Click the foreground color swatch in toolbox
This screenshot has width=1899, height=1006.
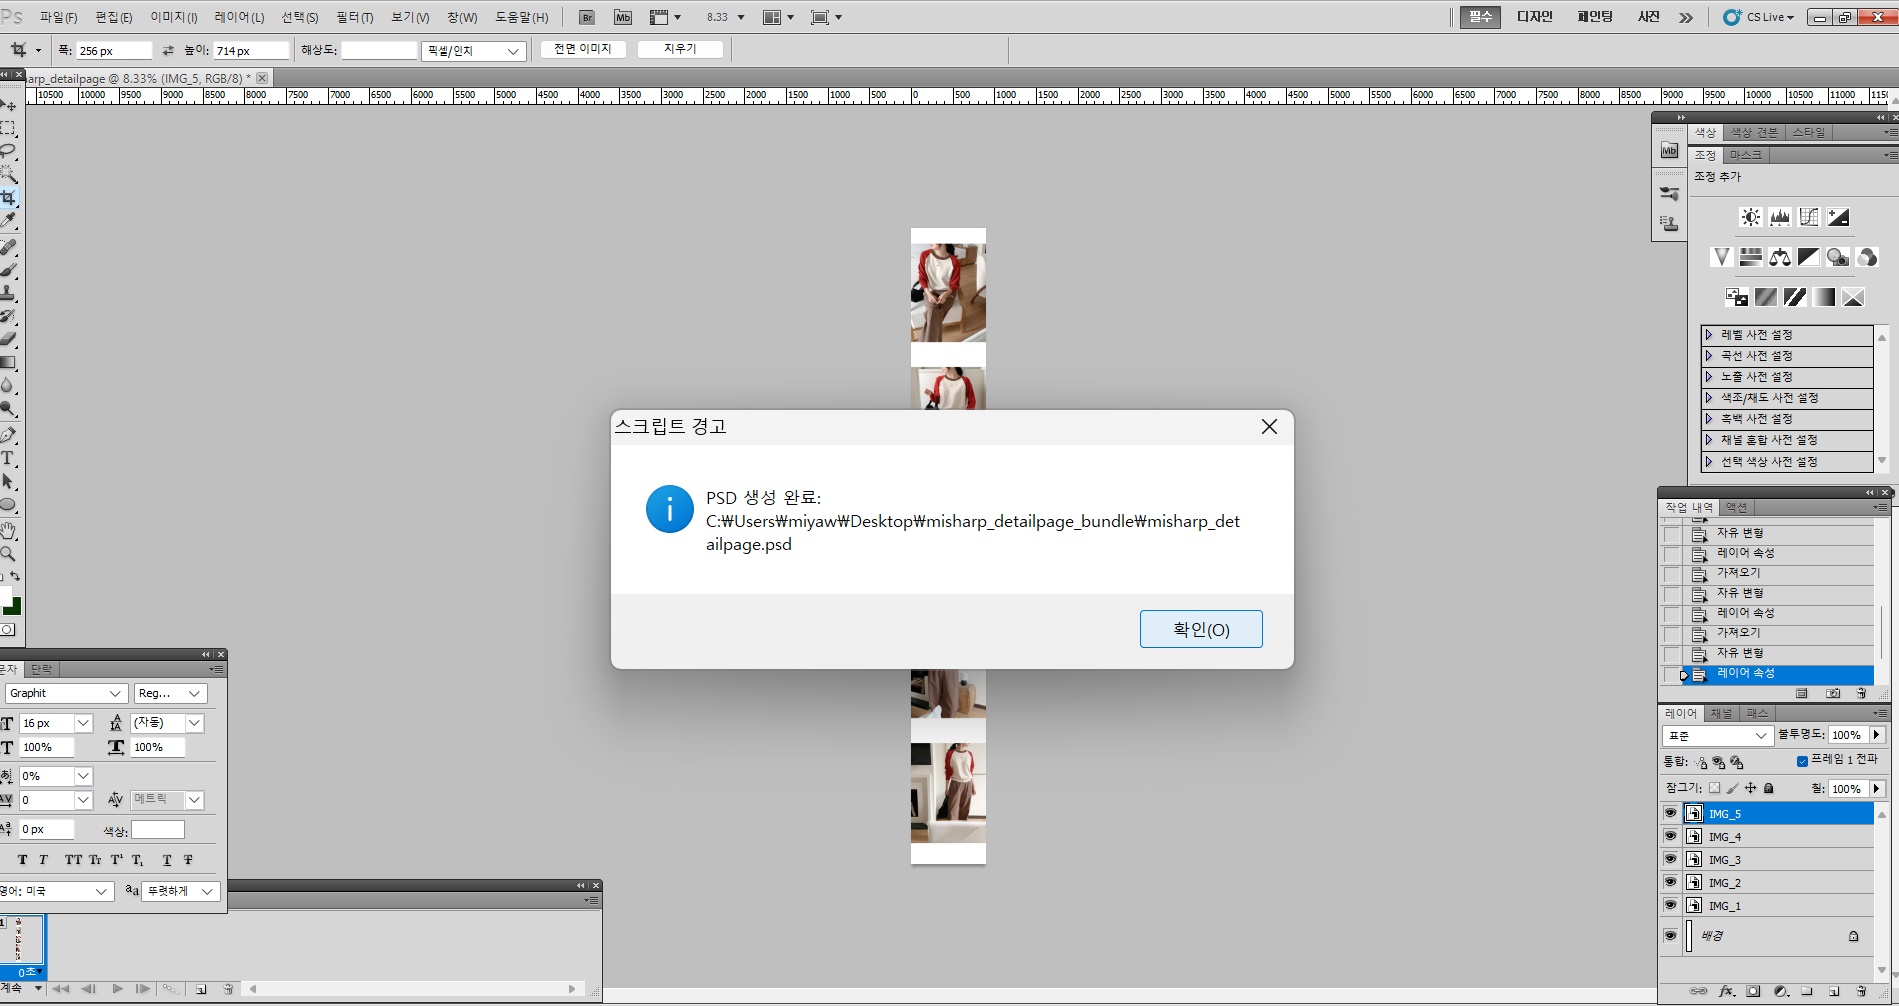pyautogui.click(x=4, y=596)
